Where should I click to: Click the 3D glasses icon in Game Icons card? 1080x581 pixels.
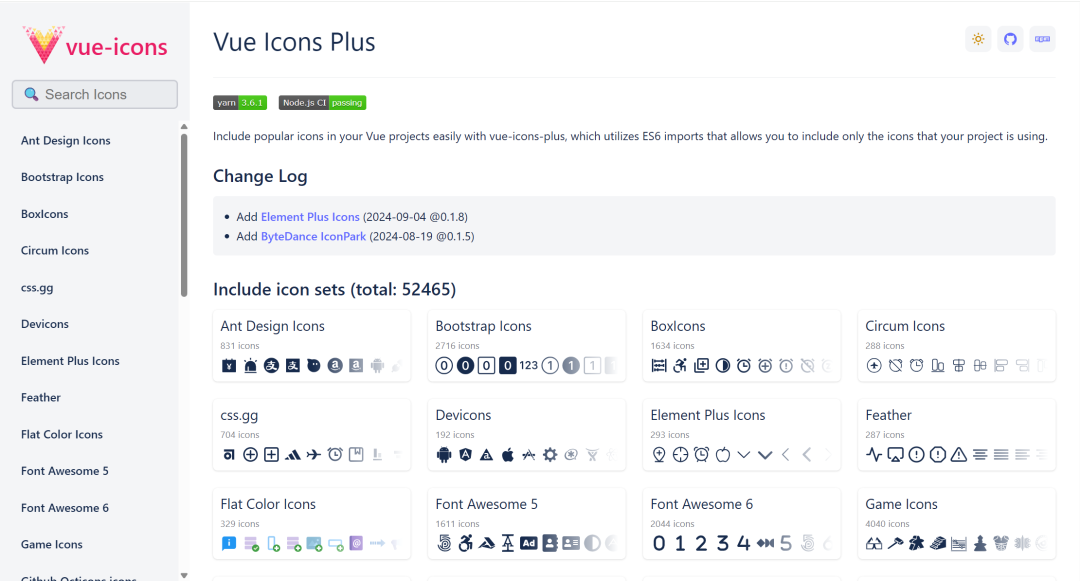pyautogui.click(x=874, y=544)
